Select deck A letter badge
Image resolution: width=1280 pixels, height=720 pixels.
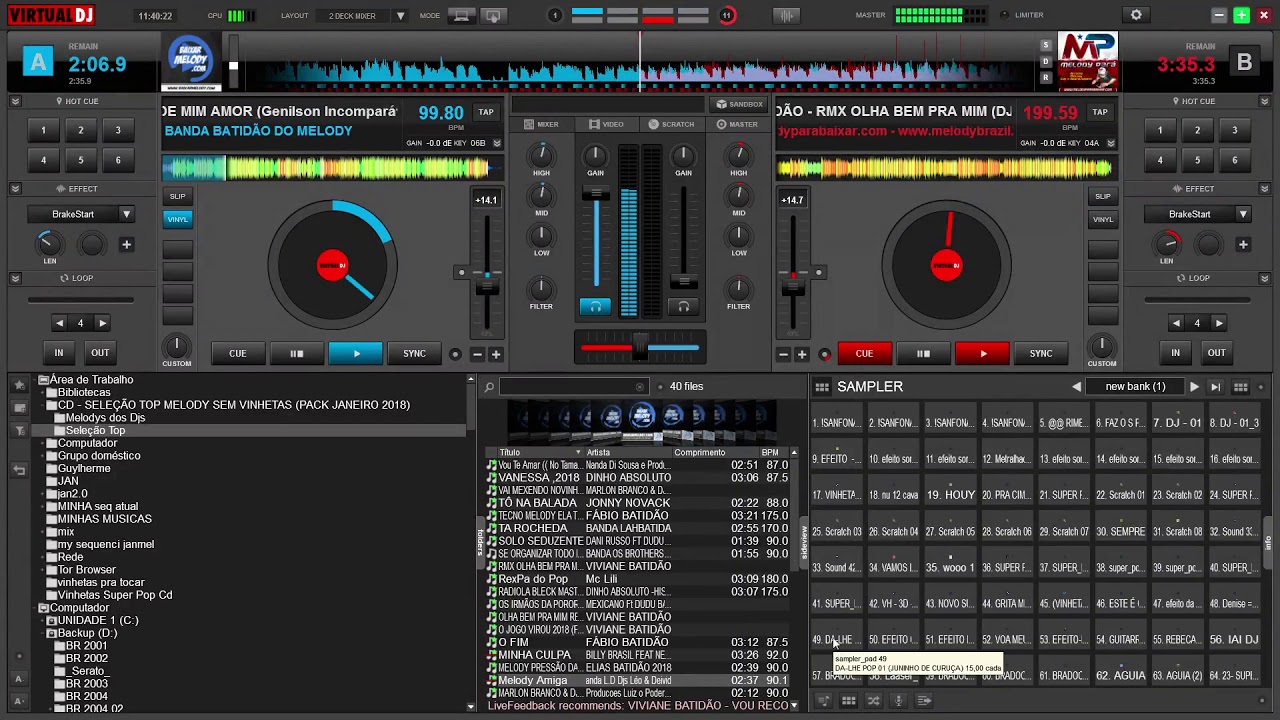pos(38,62)
